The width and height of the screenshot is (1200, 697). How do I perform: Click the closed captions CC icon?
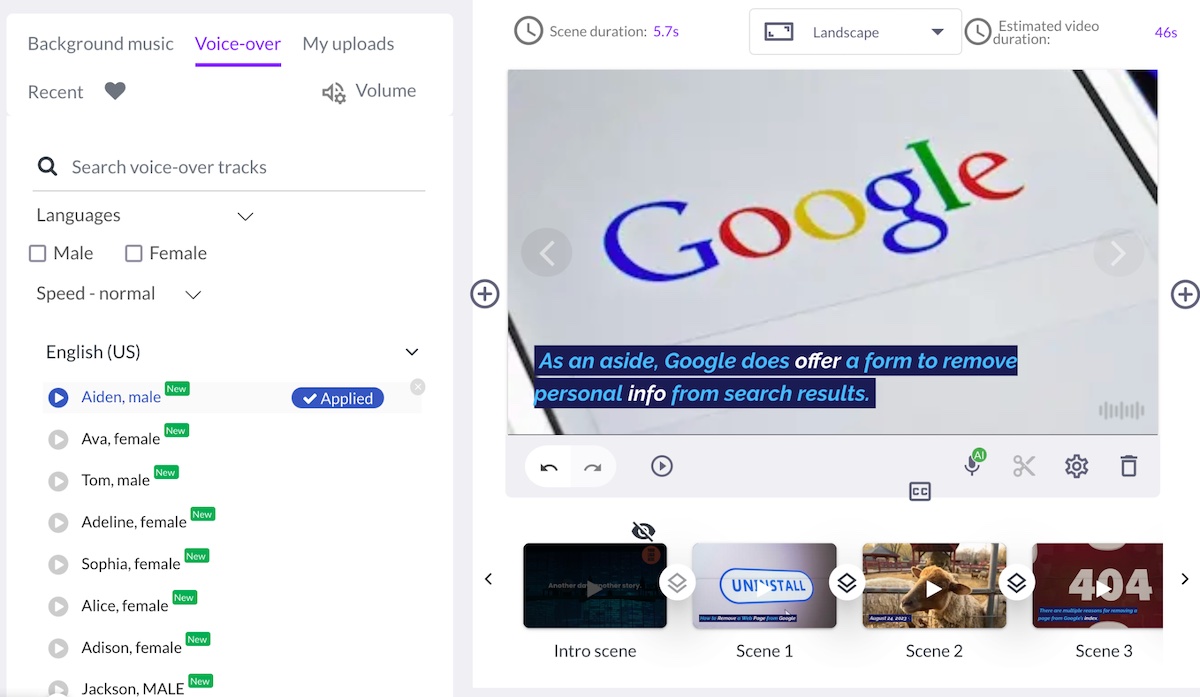[920, 491]
